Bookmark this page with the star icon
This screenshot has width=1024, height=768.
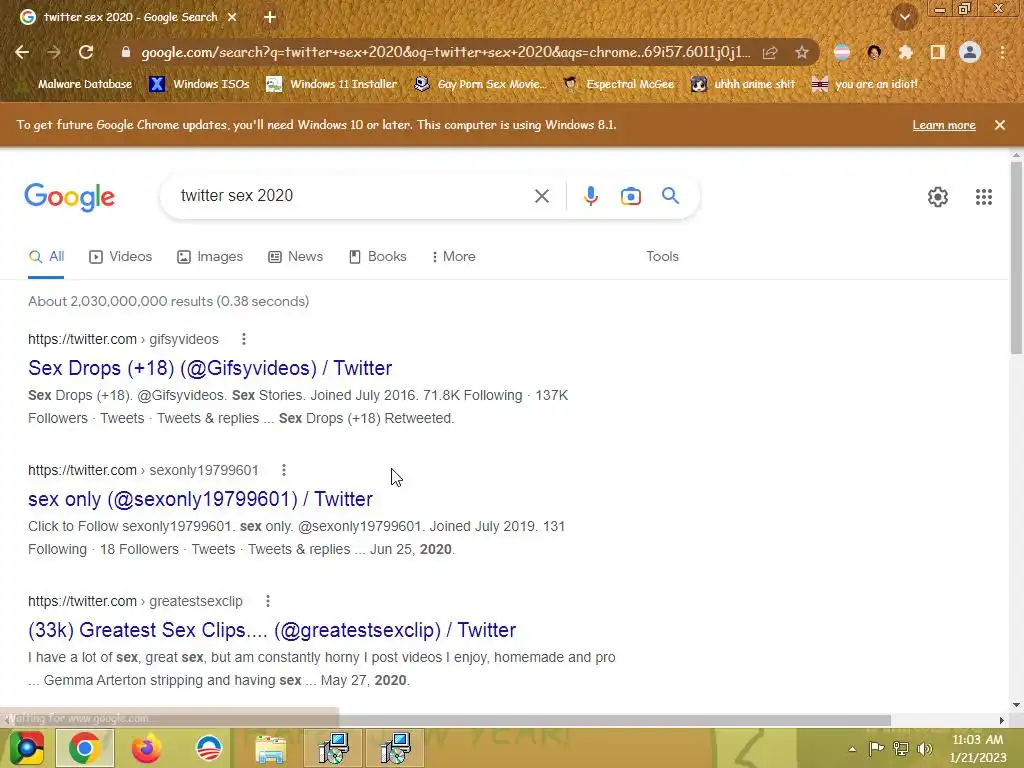click(802, 52)
